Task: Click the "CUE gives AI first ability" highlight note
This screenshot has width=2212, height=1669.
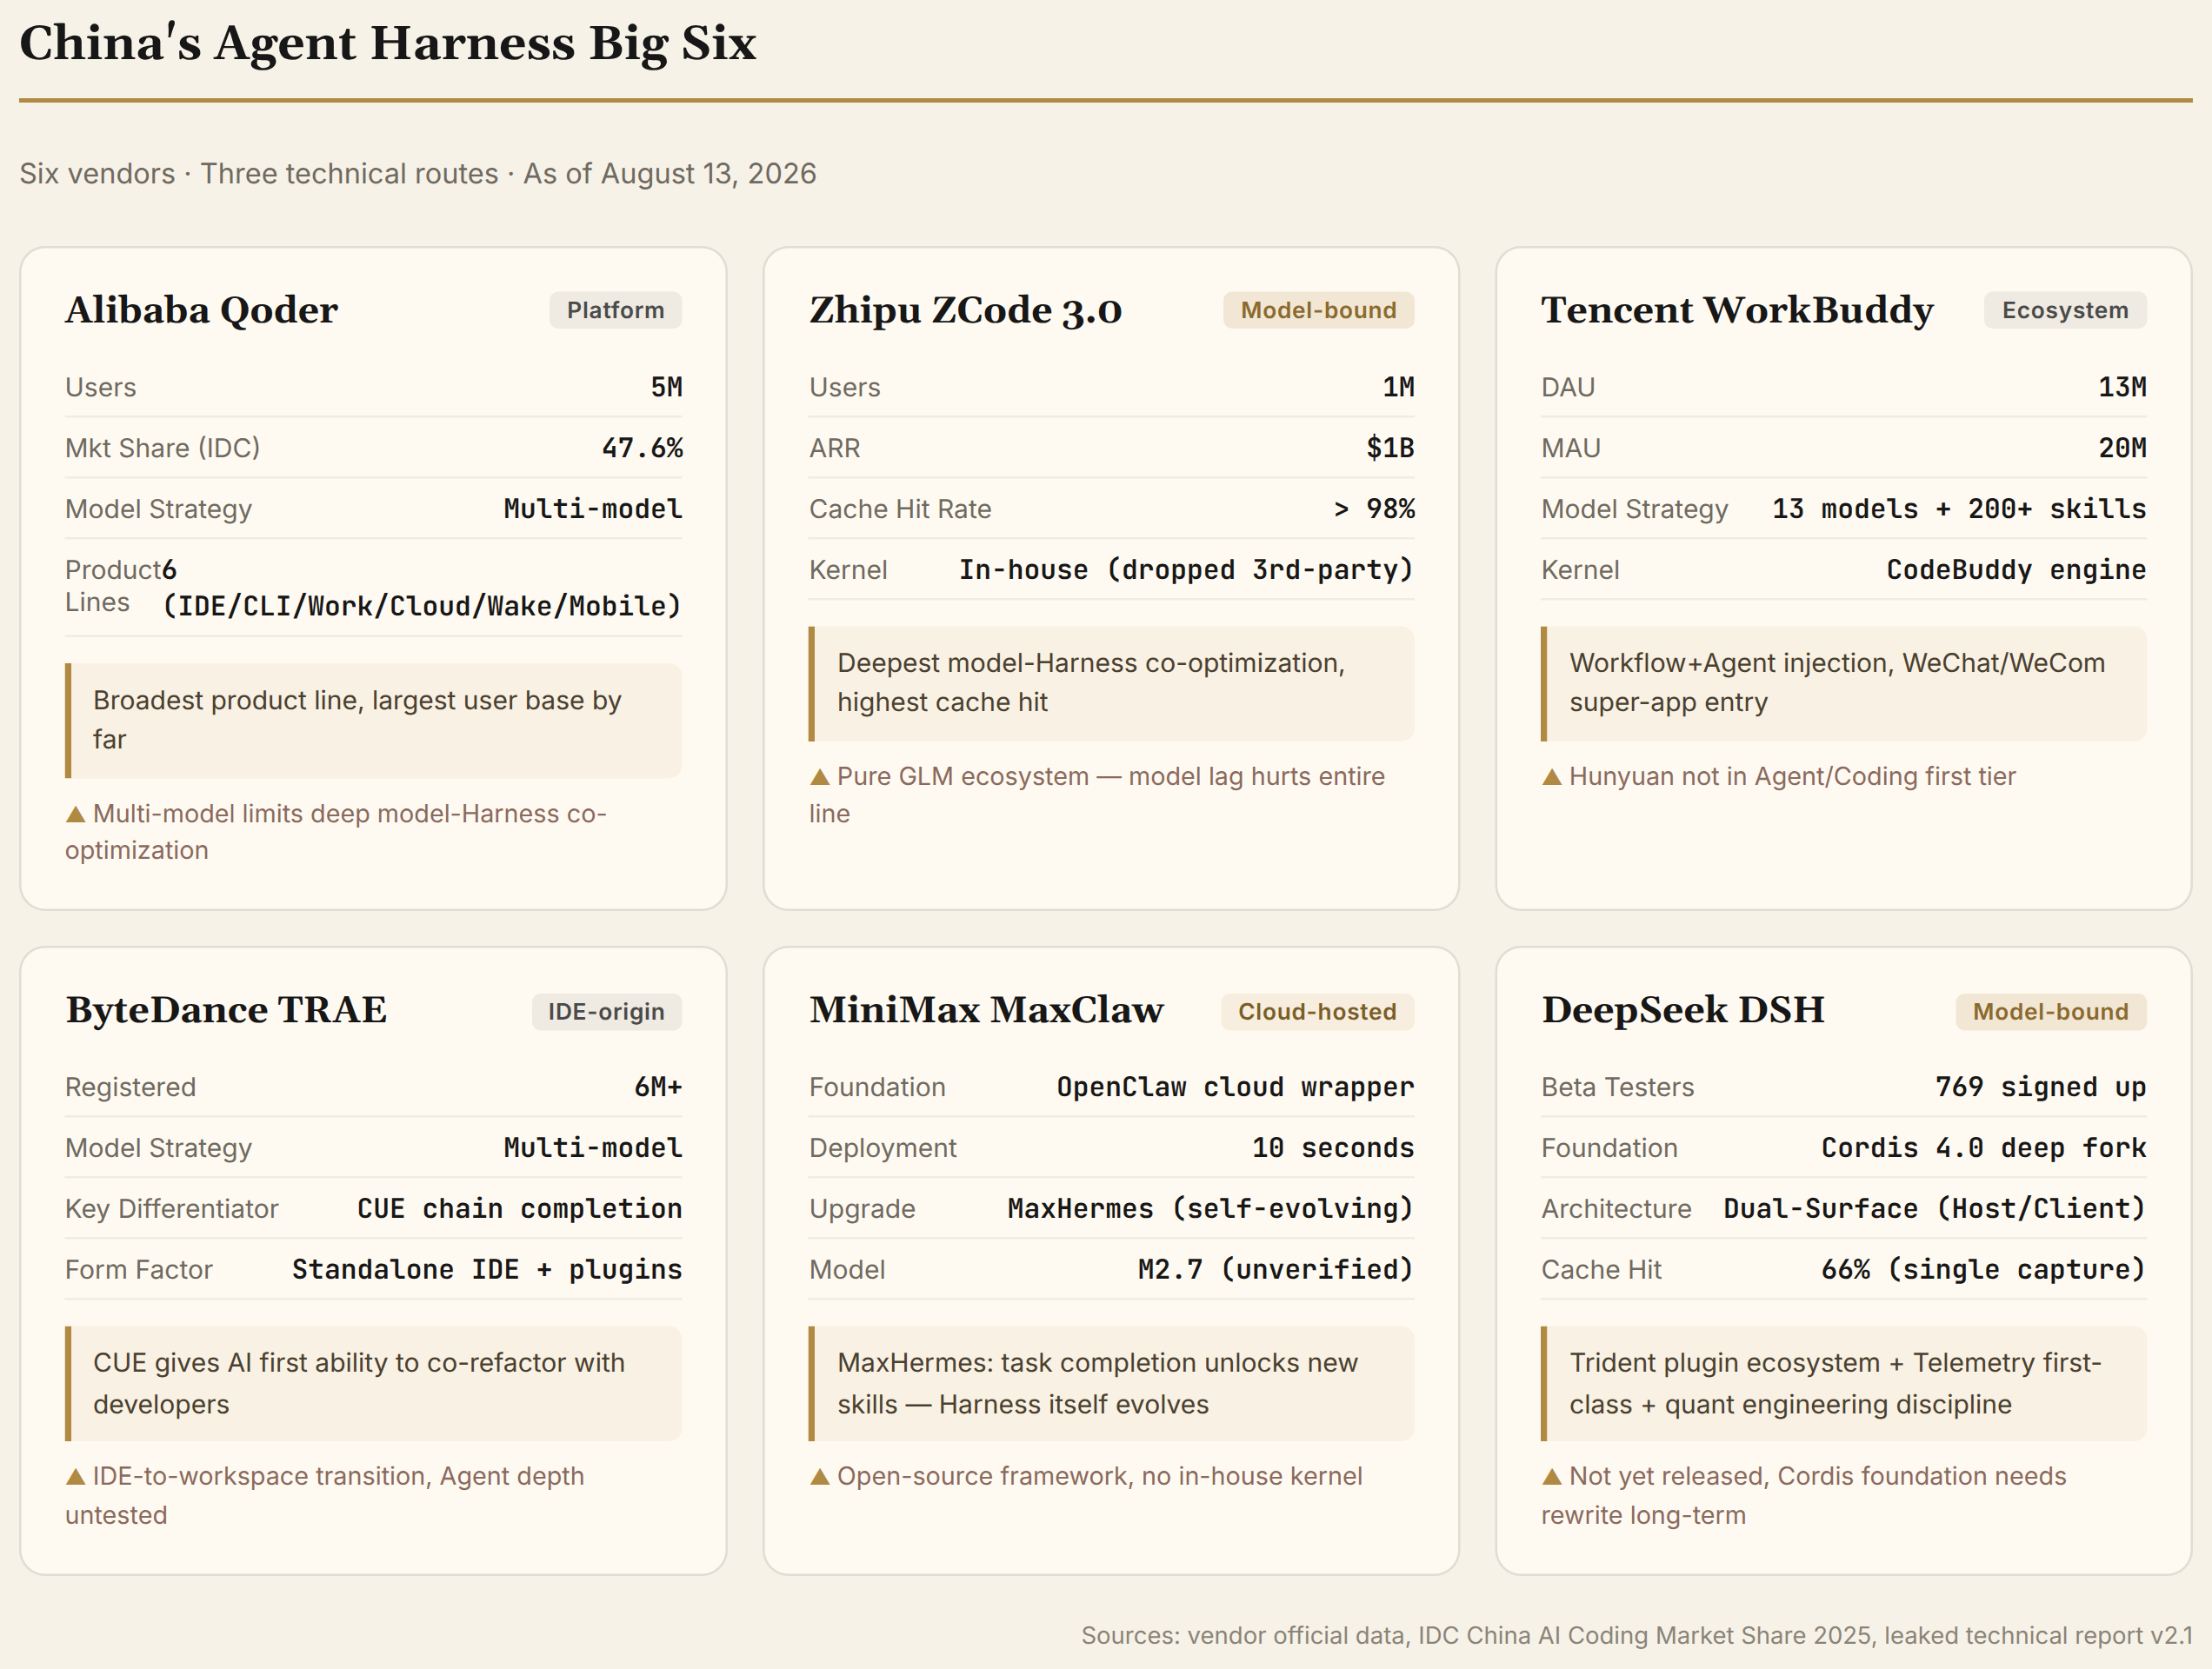Action: (x=373, y=1383)
